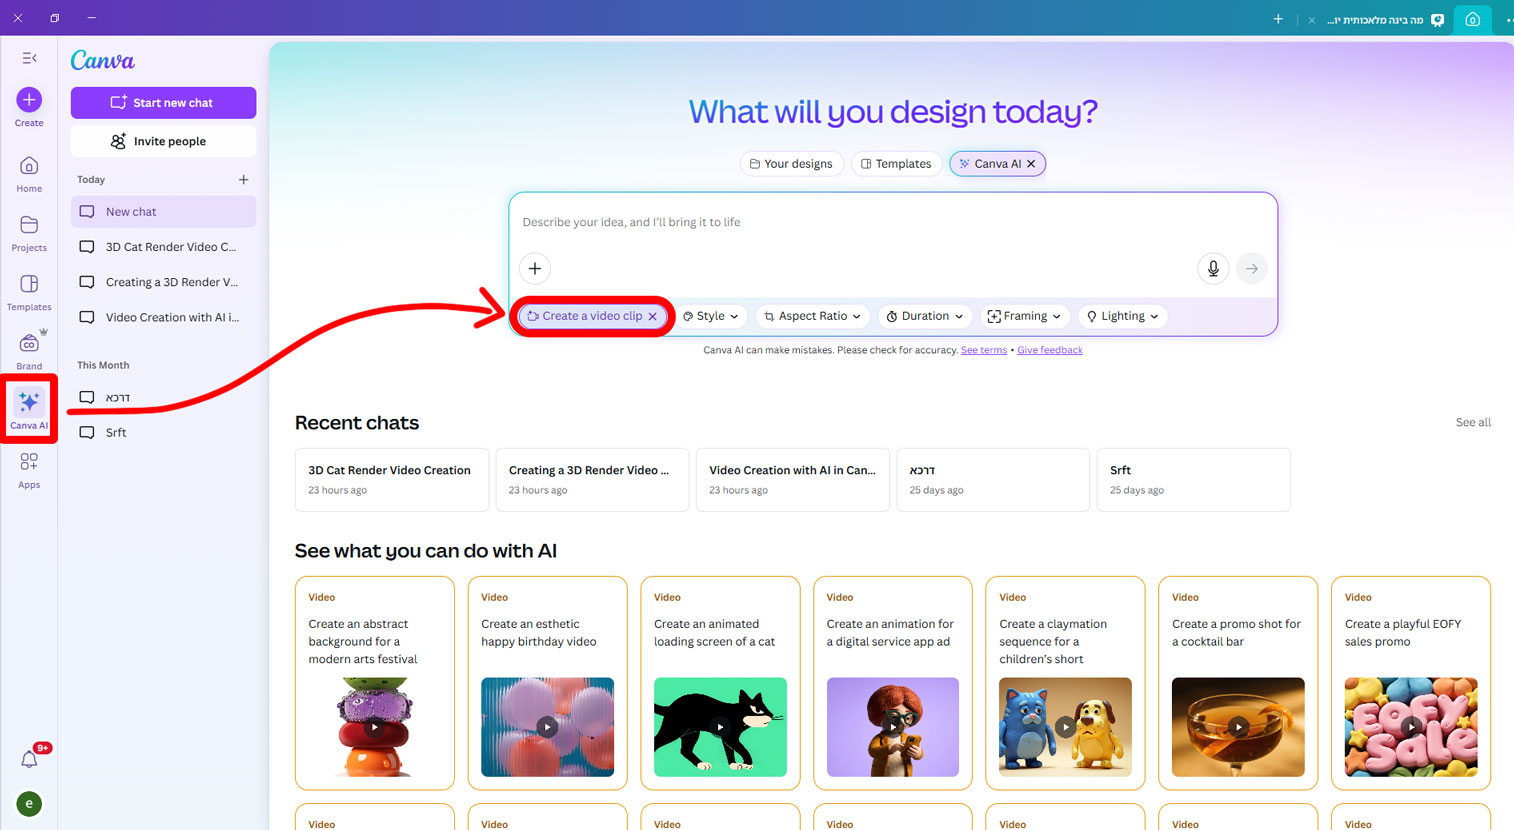This screenshot has height=830, width=1514.
Task: Click the prompt text input field
Action: click(893, 222)
